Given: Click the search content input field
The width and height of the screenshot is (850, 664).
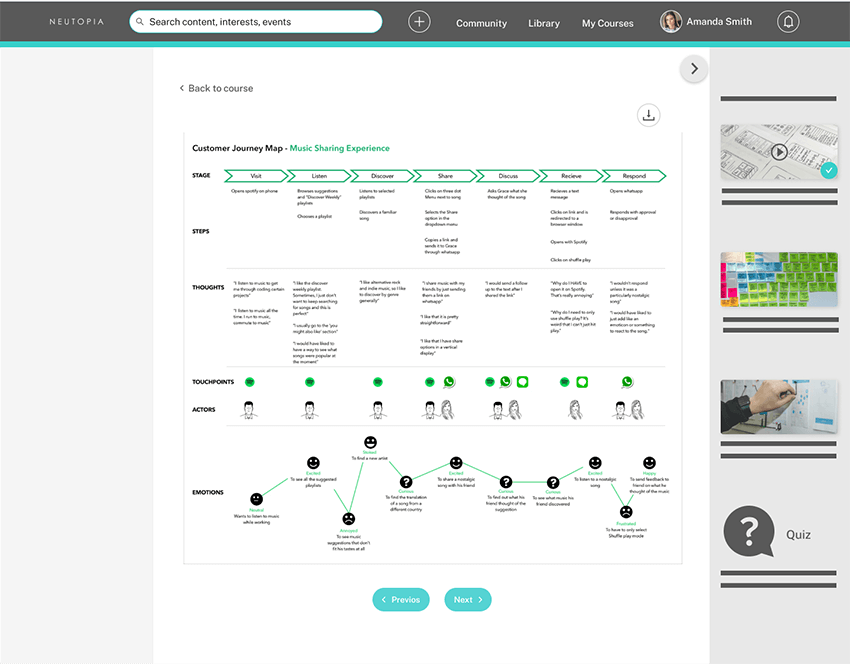Looking at the screenshot, I should 260,22.
